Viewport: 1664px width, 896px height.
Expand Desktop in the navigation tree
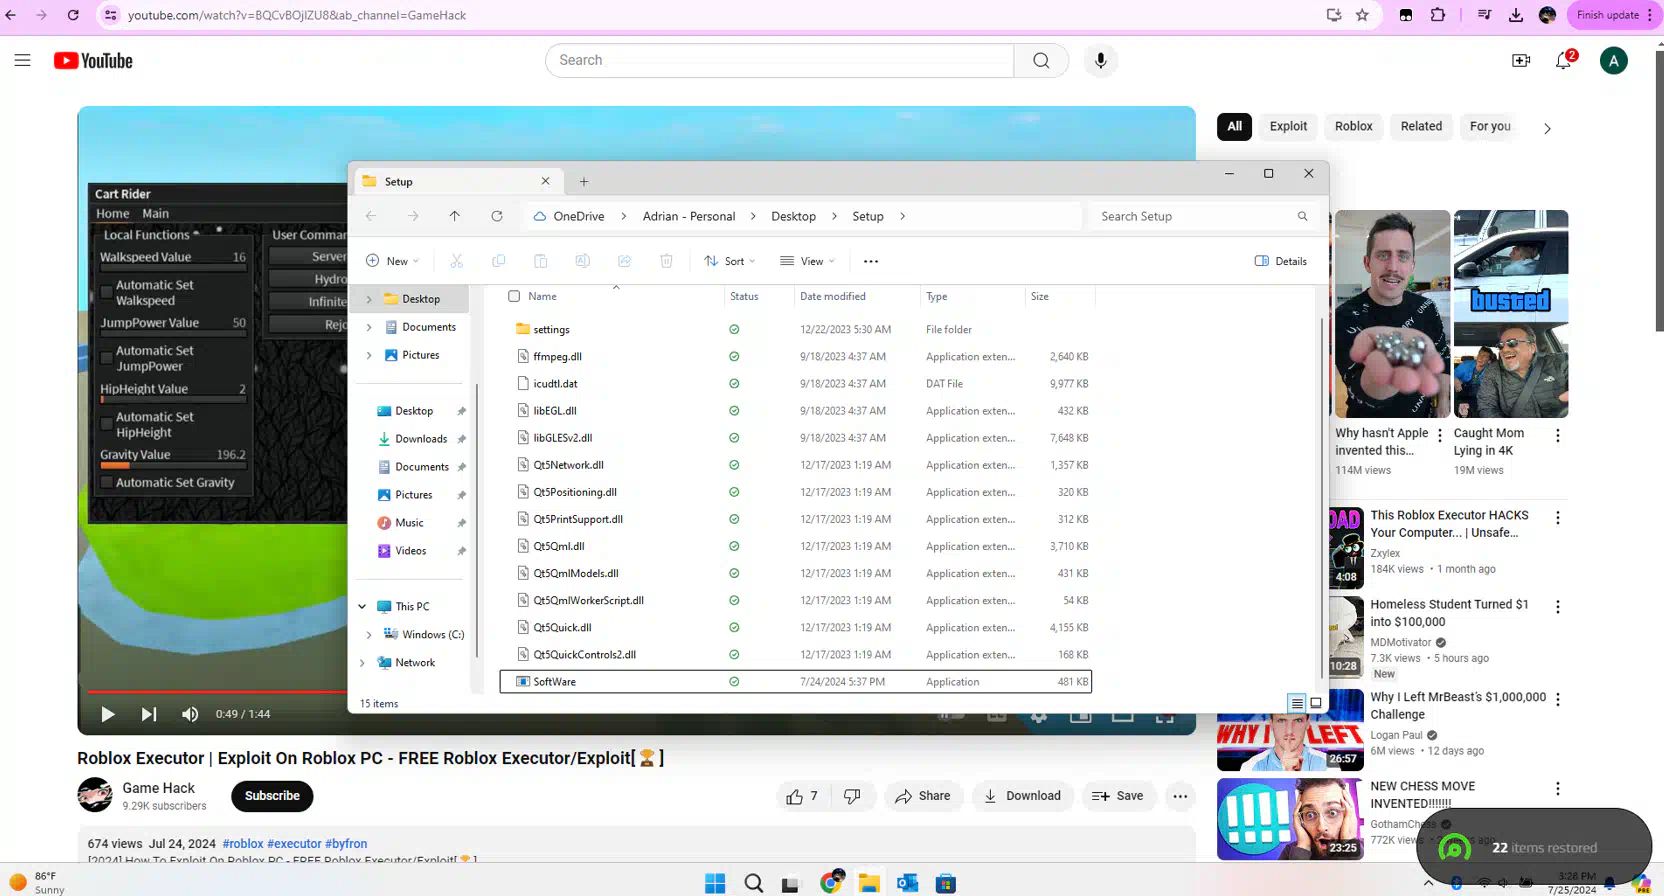(x=369, y=299)
